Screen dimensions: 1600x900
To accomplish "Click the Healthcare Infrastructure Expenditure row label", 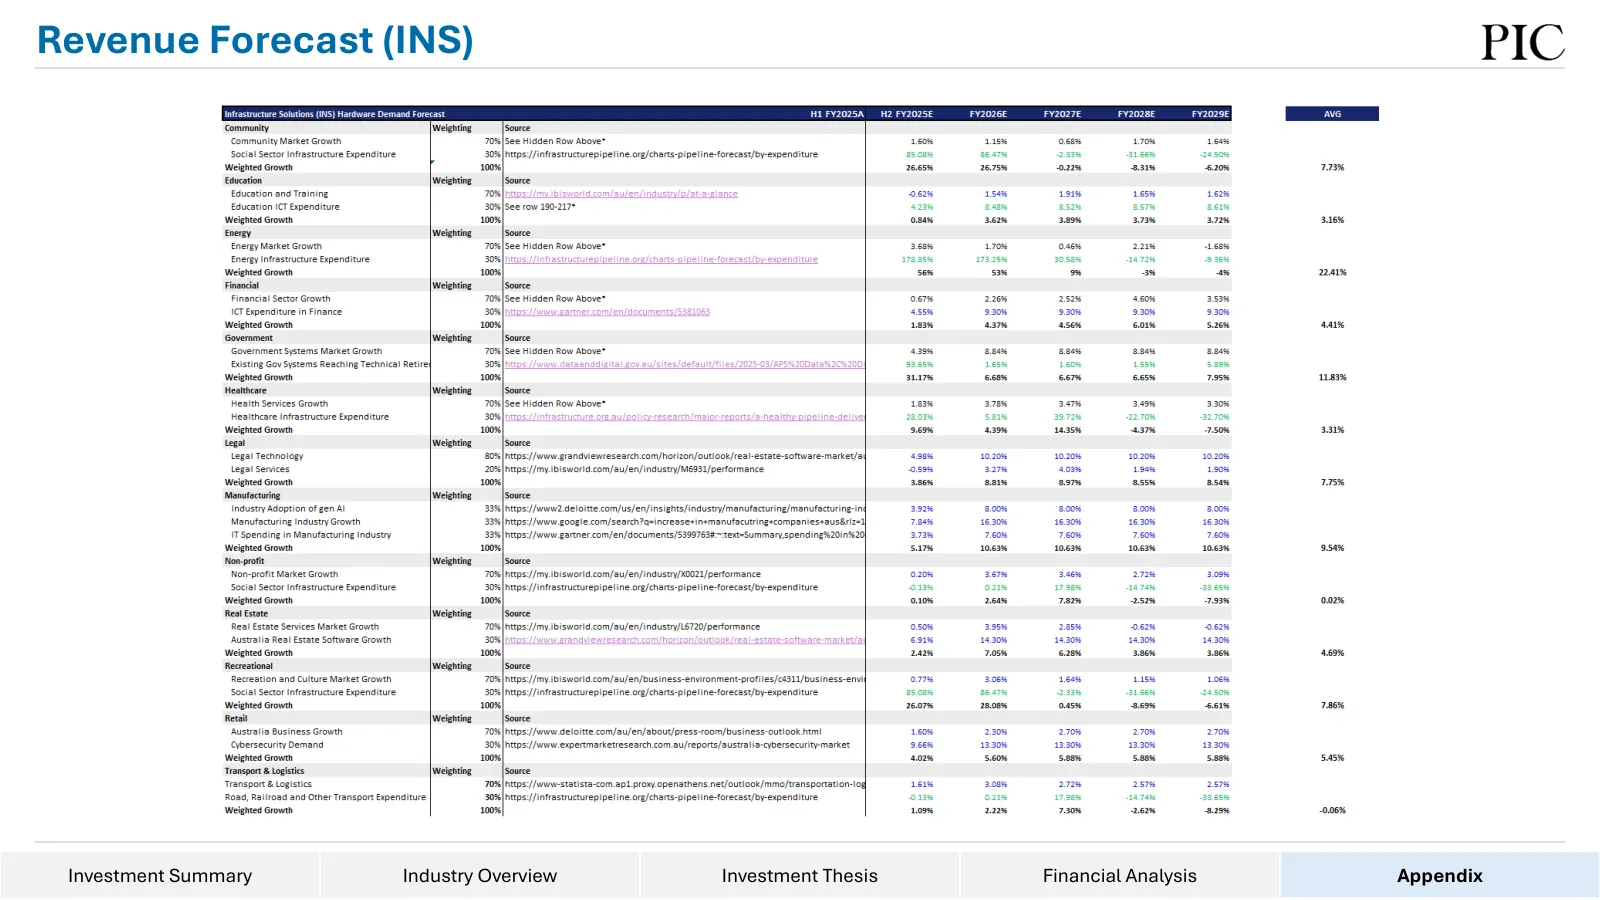I will point(310,417).
